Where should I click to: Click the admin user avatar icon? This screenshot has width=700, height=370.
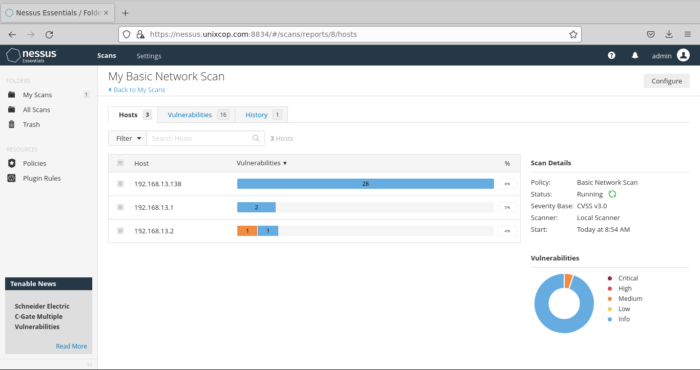coord(683,55)
